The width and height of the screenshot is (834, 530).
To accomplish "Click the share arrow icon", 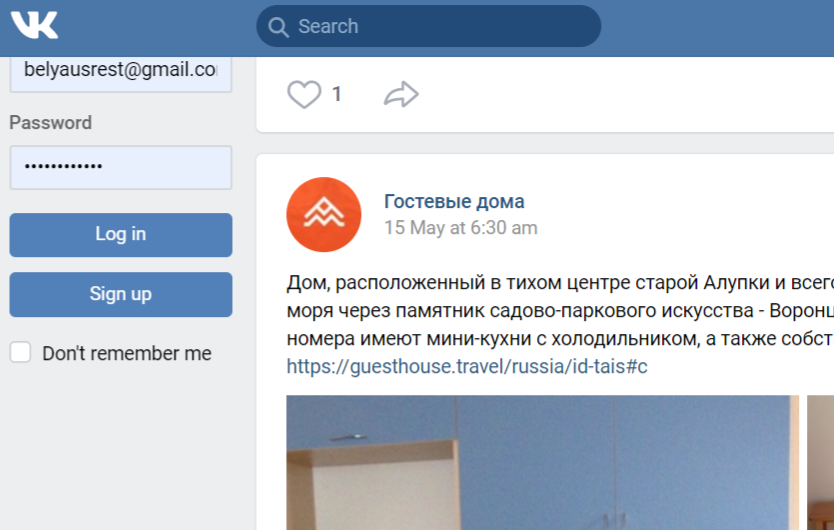I will 401,95.
